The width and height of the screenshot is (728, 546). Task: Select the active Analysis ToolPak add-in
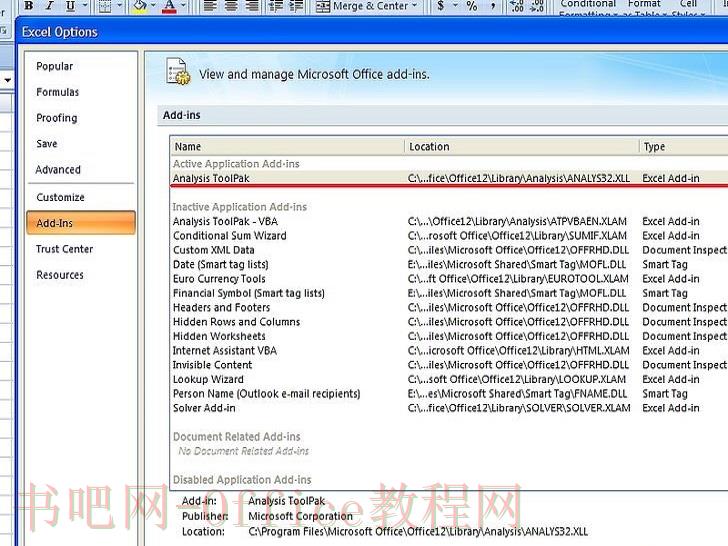[x=449, y=178]
